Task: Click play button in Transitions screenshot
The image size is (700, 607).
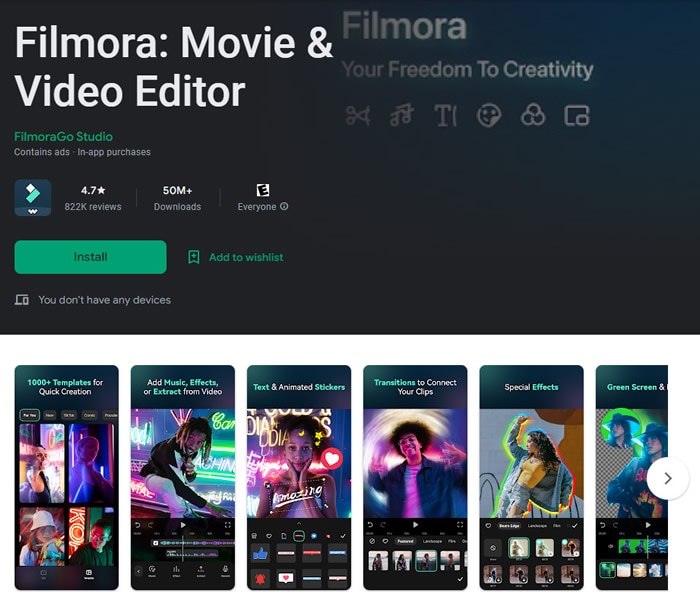Action: click(415, 525)
